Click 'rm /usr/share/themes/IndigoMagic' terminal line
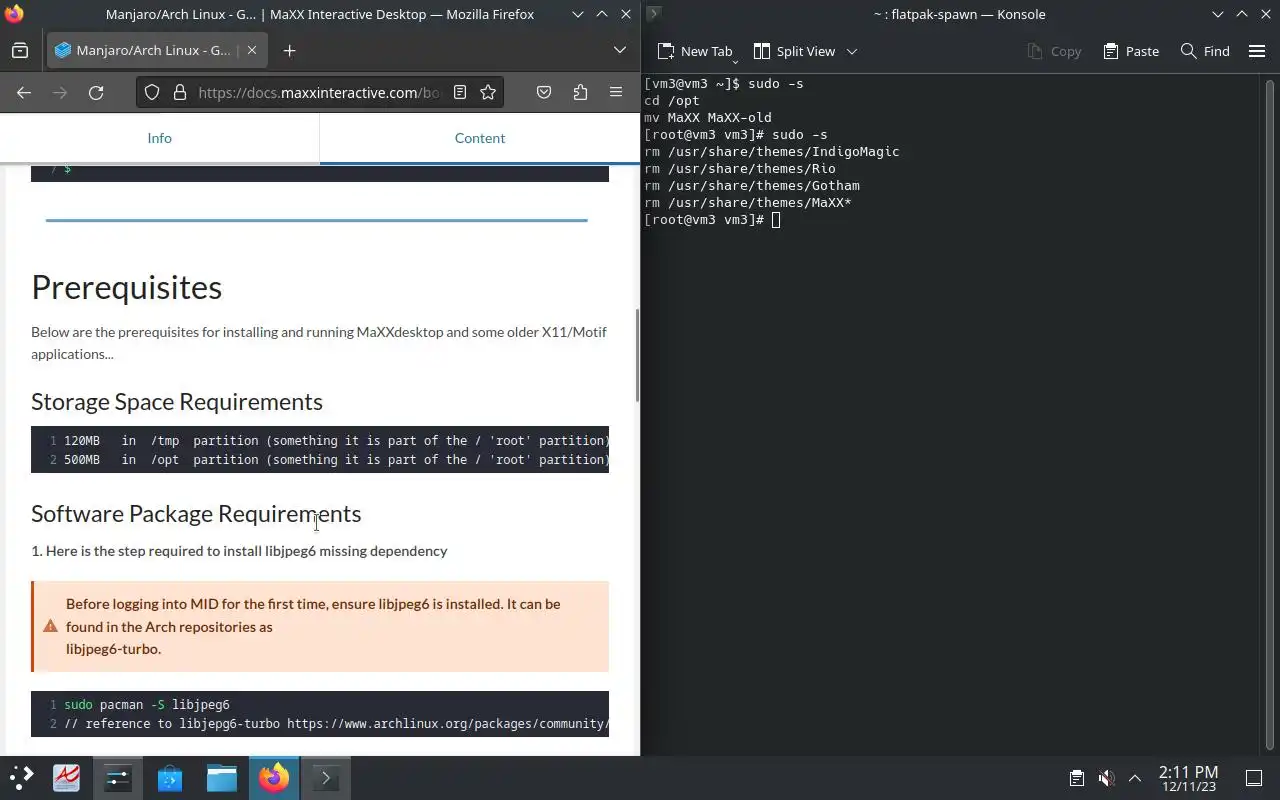Viewport: 1280px width, 800px height. 772,152
